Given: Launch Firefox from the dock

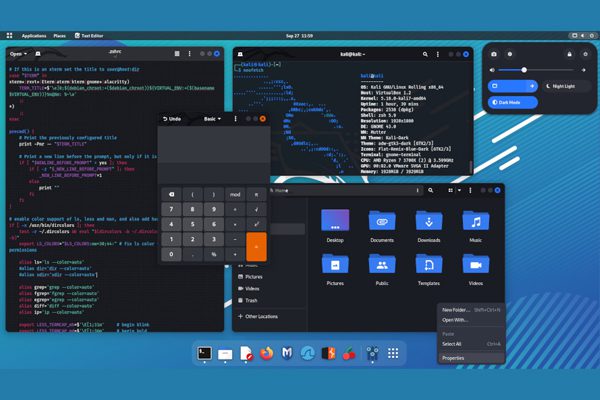Looking at the screenshot, I should tap(266, 353).
